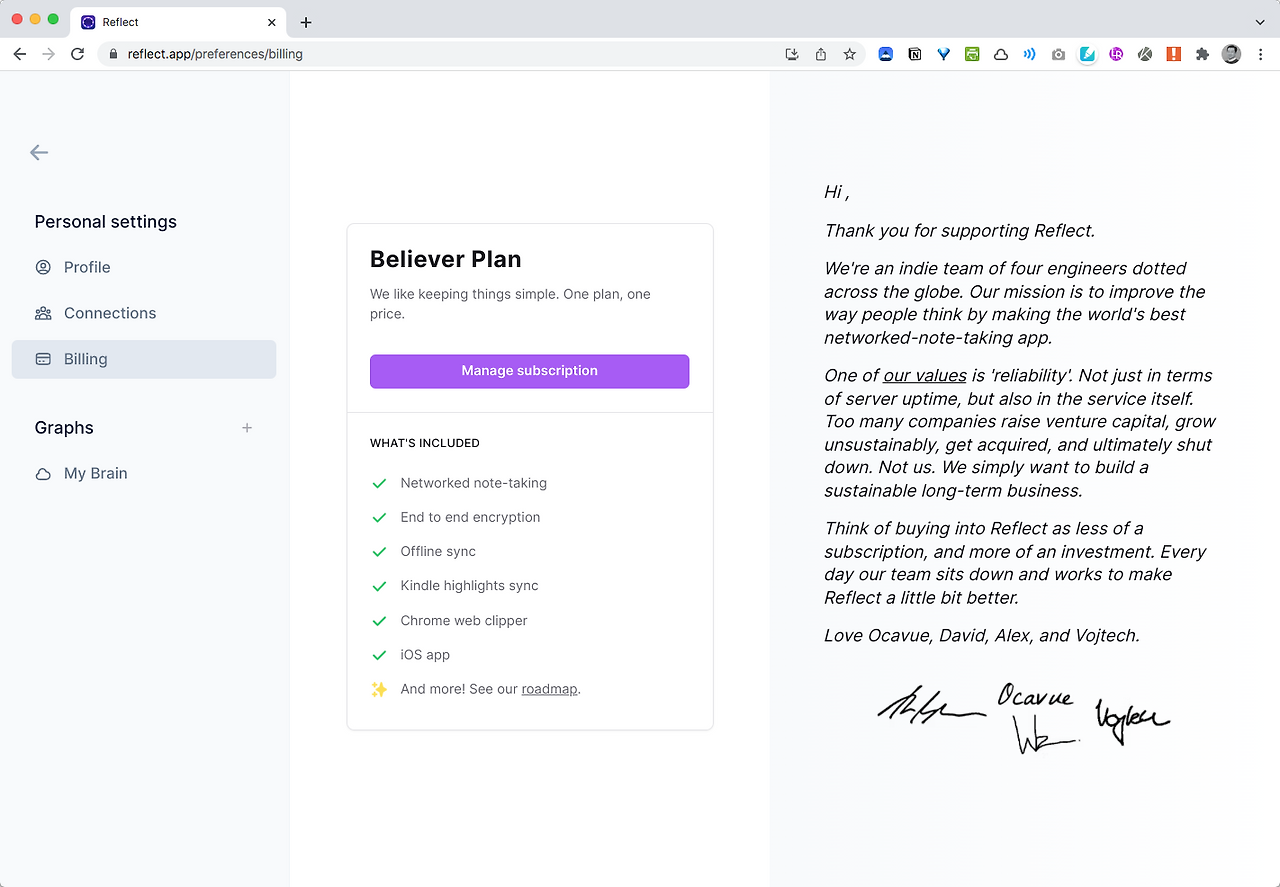1280x887 pixels.
Task: Click the gray circular K extension icon
Action: 1145,54
